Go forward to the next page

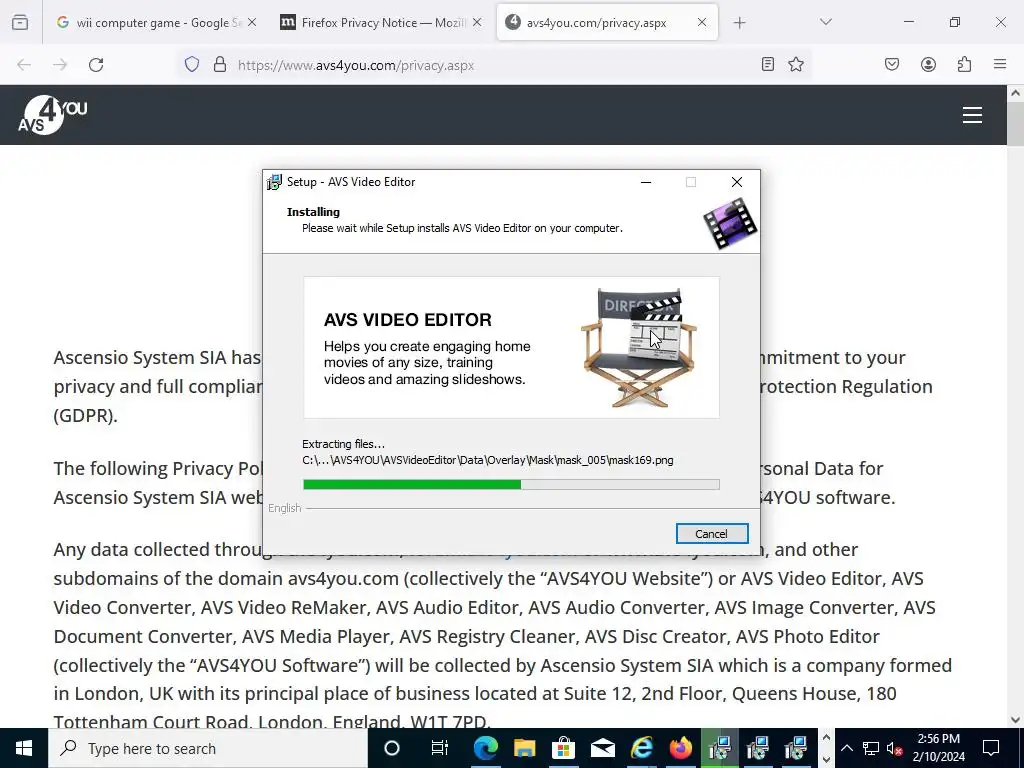tap(60, 65)
